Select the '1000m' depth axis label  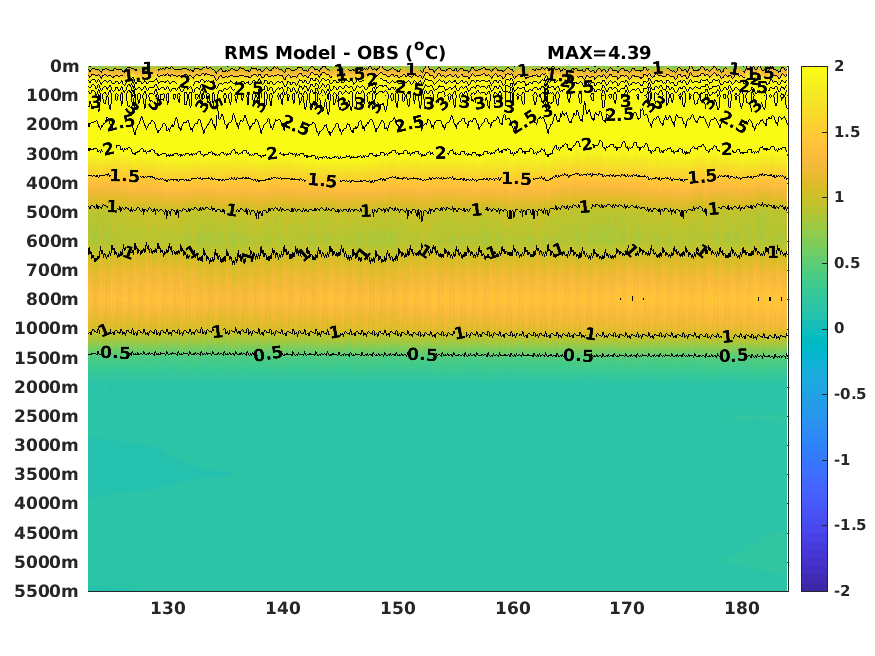pos(46,329)
